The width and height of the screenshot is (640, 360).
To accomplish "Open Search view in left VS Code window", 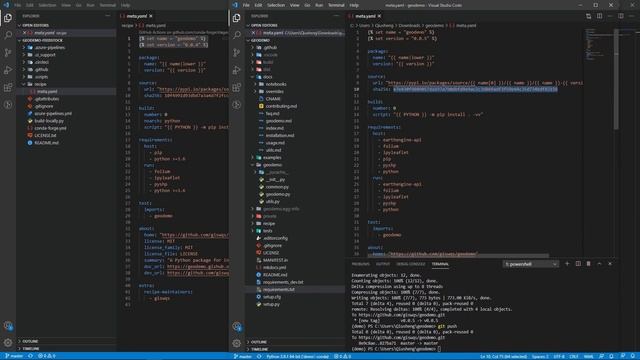I will point(8,35).
